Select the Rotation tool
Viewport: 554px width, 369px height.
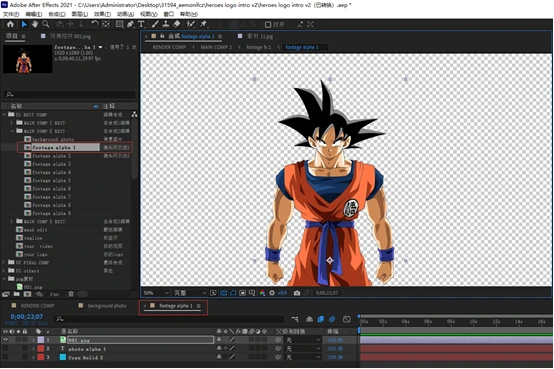click(x=95, y=24)
